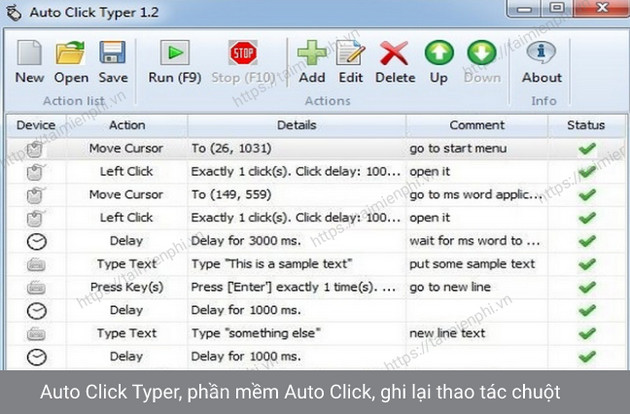Screen dimensions: 630x414
Task: Click clock icon in 'Delay for 3000 ms.' row
Action: tap(36, 242)
